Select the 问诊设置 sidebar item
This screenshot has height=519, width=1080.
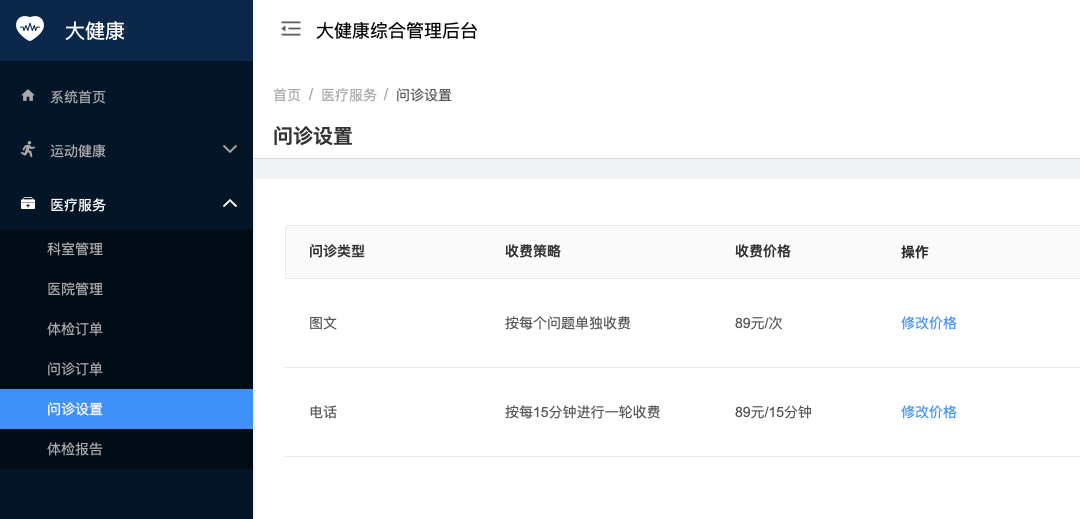pyautogui.click(x=75, y=409)
